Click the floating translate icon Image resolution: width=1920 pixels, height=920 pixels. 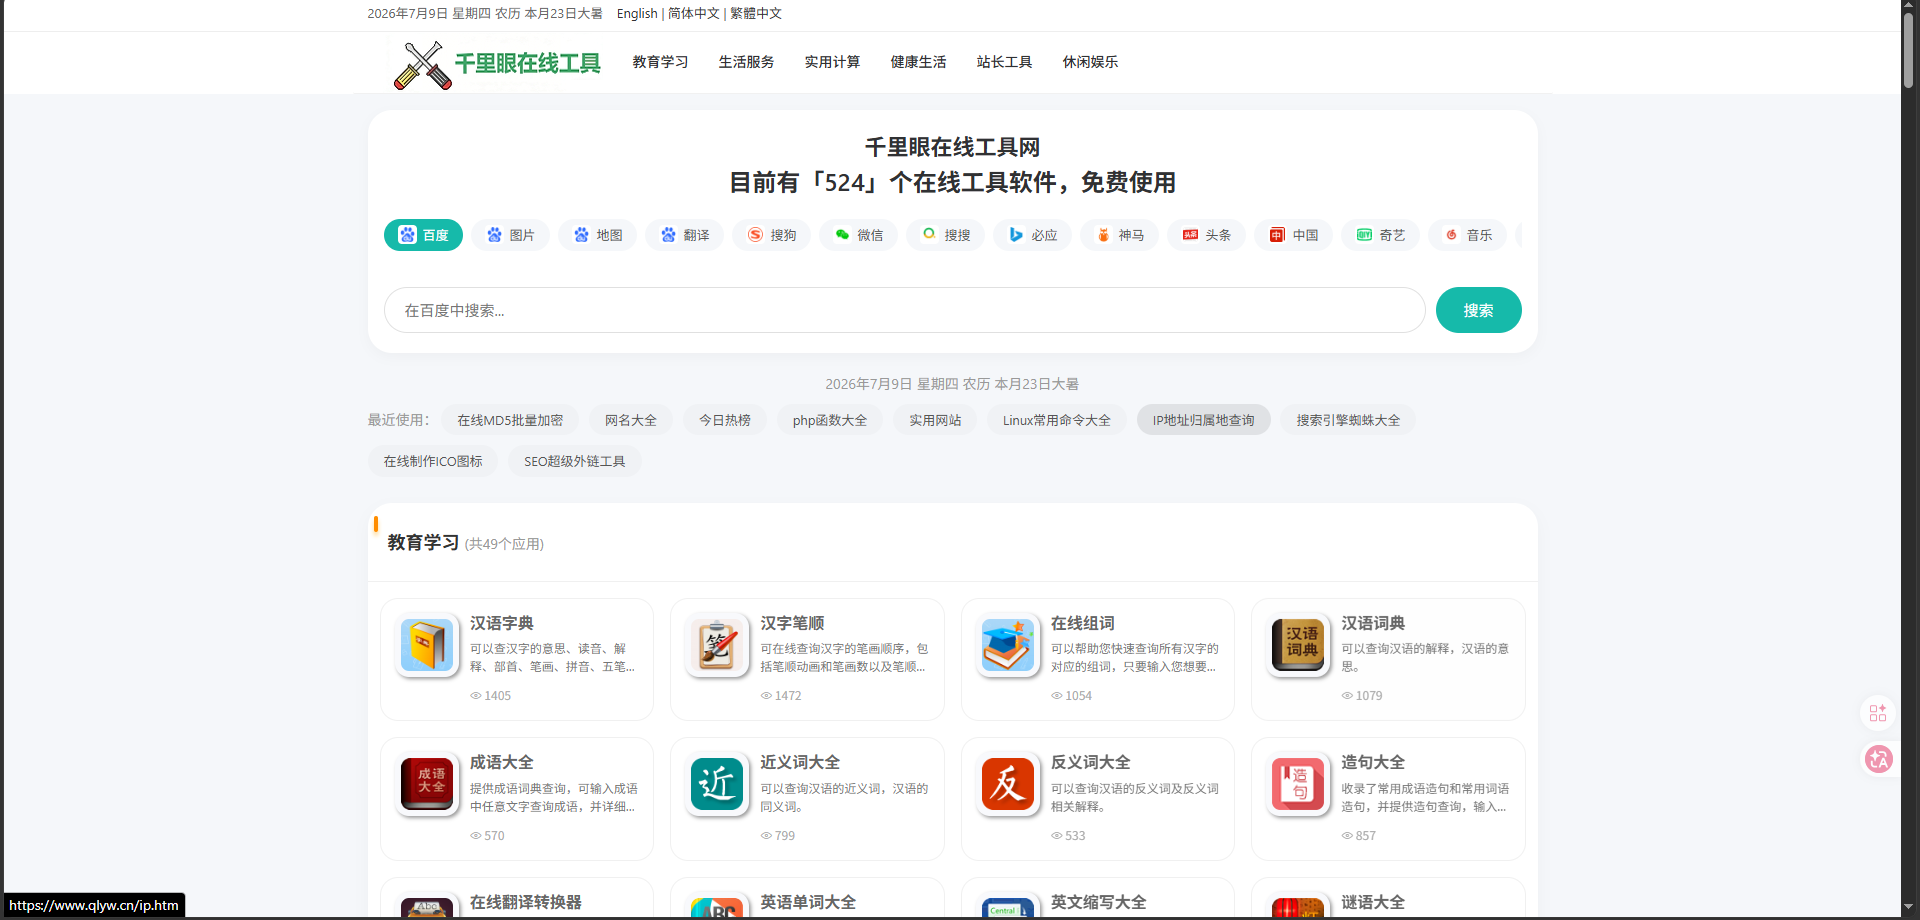click(1878, 760)
